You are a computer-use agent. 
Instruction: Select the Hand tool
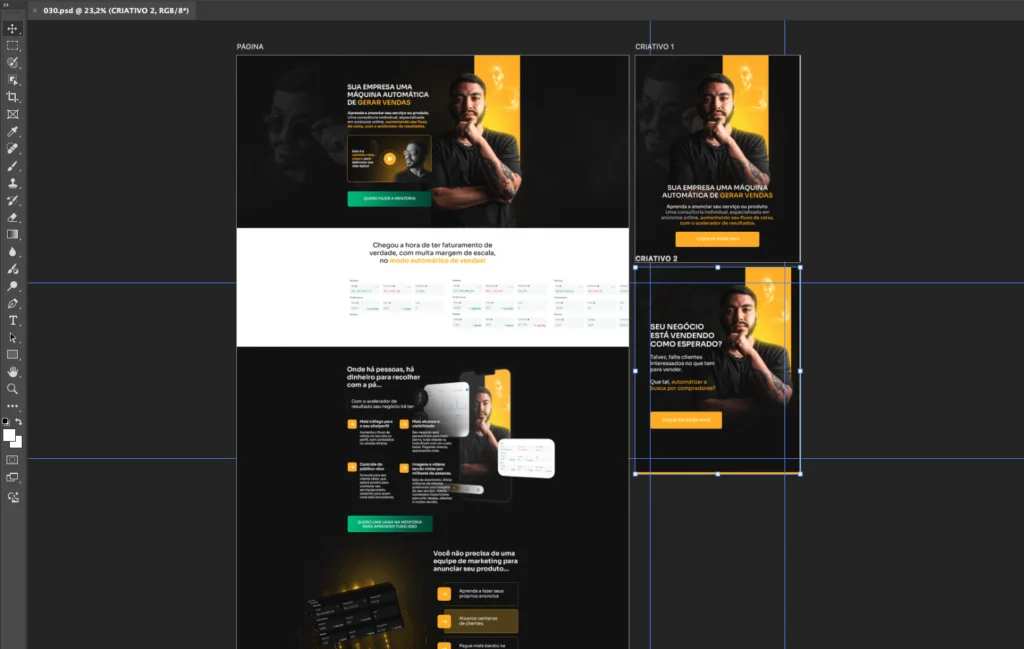tap(13, 372)
